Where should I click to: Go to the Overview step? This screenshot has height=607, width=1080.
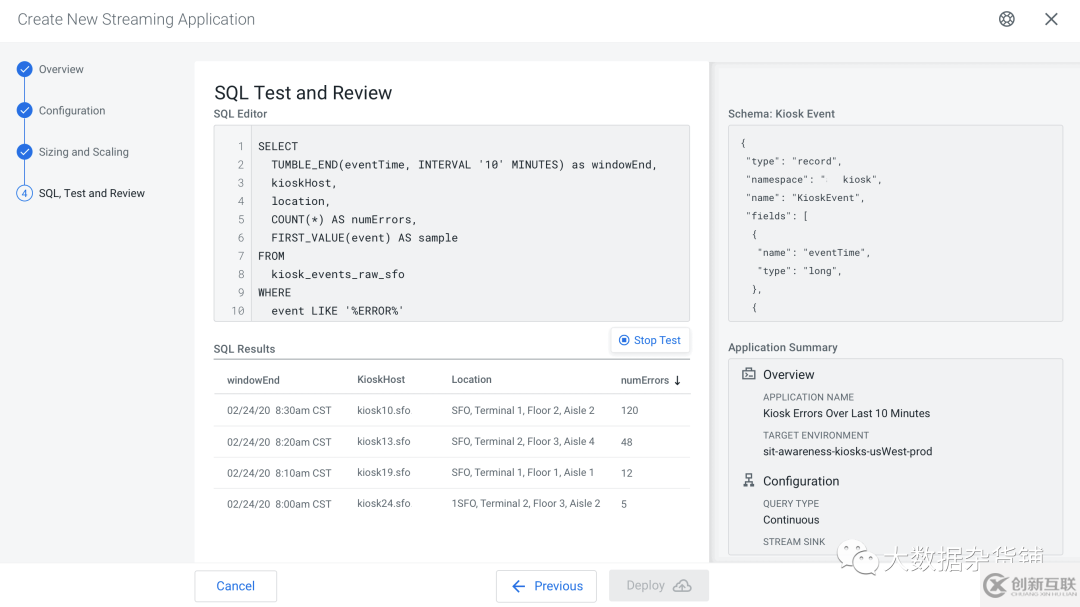(x=61, y=69)
